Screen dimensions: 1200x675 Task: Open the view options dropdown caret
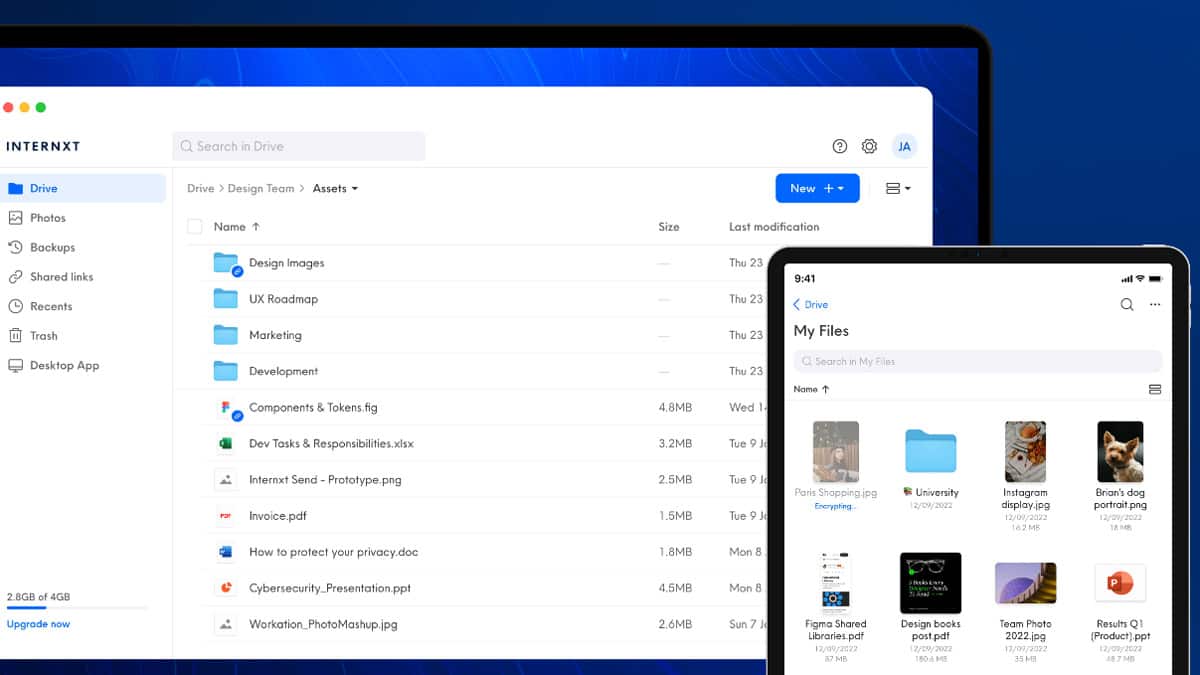pos(908,188)
